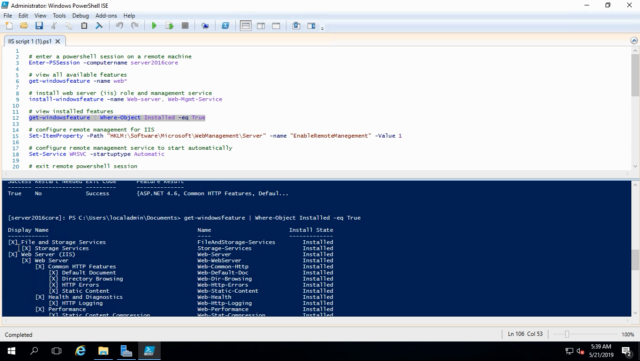Viewport: 640px width, 361px height.
Task: Maximize the script pane layout
Action: click(x=276, y=26)
